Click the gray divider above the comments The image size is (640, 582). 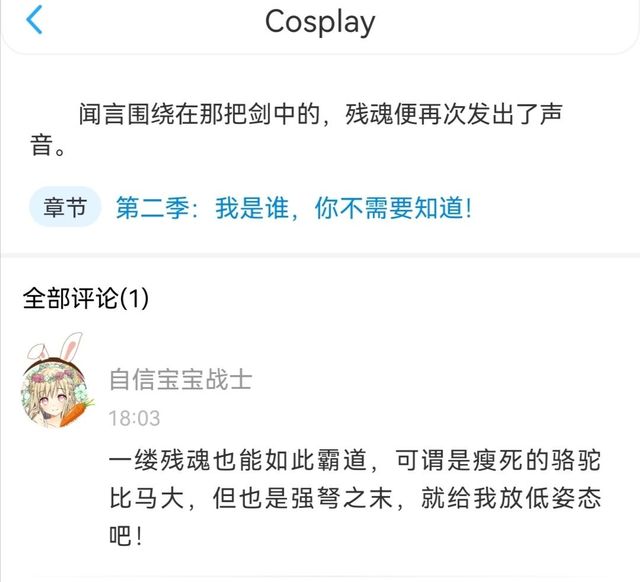[x=320, y=255]
